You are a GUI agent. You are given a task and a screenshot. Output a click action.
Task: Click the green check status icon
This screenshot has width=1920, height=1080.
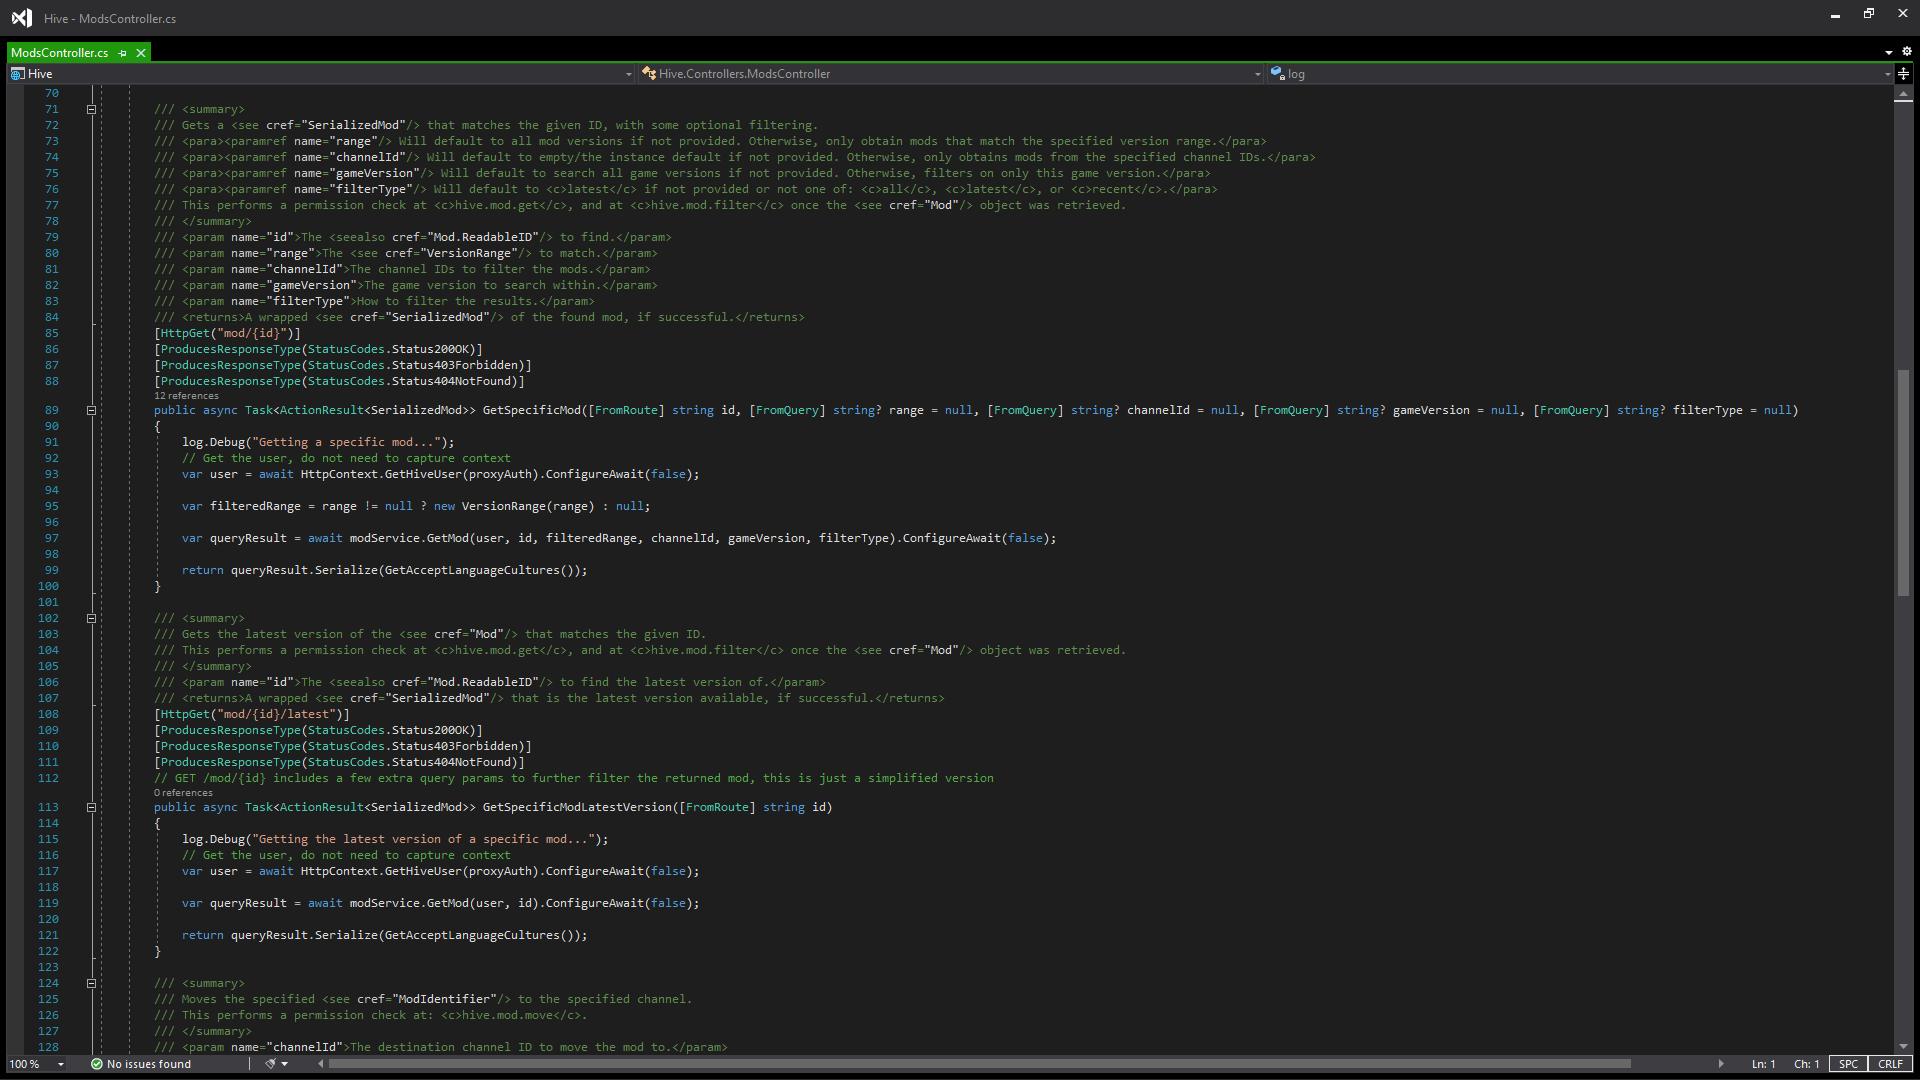tap(97, 1064)
